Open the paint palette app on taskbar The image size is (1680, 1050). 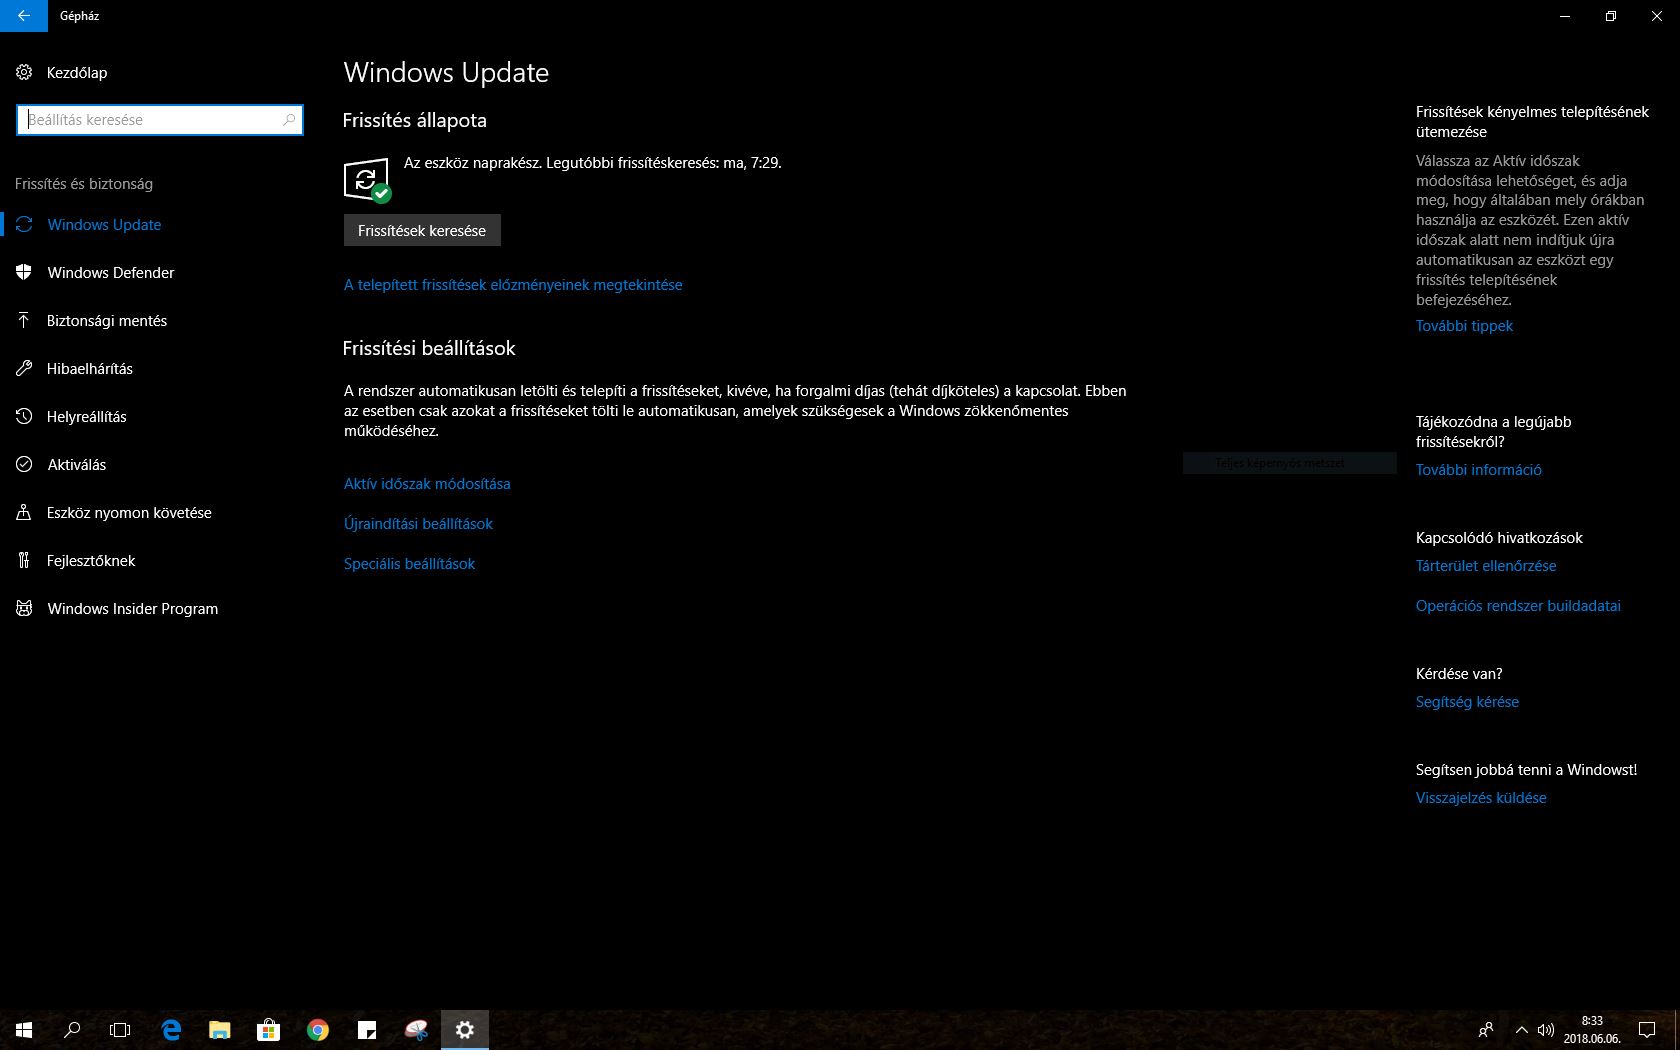coord(416,1030)
